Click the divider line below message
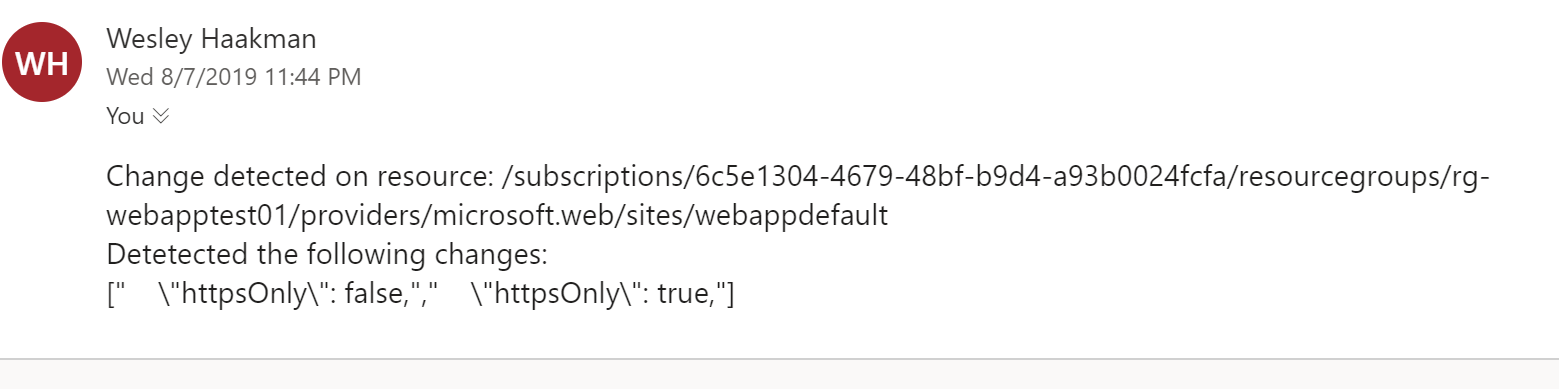Screen dimensions: 1559x389 click(779, 358)
